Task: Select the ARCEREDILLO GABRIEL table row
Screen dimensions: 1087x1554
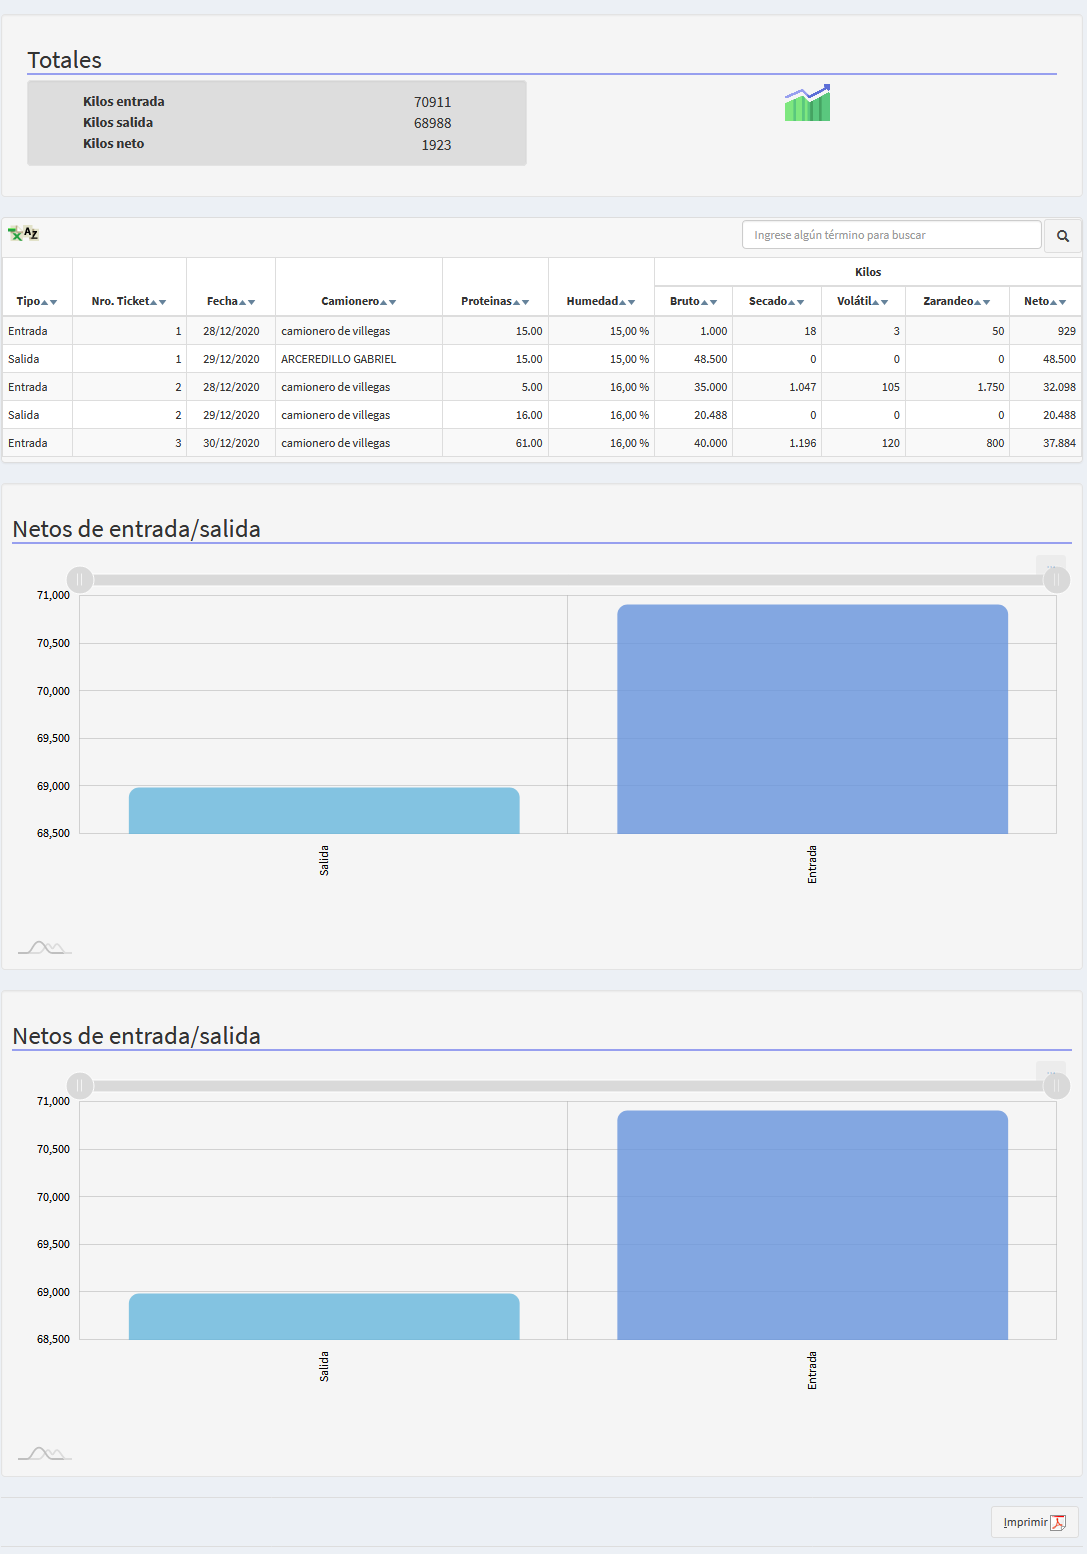Action: click(338, 359)
